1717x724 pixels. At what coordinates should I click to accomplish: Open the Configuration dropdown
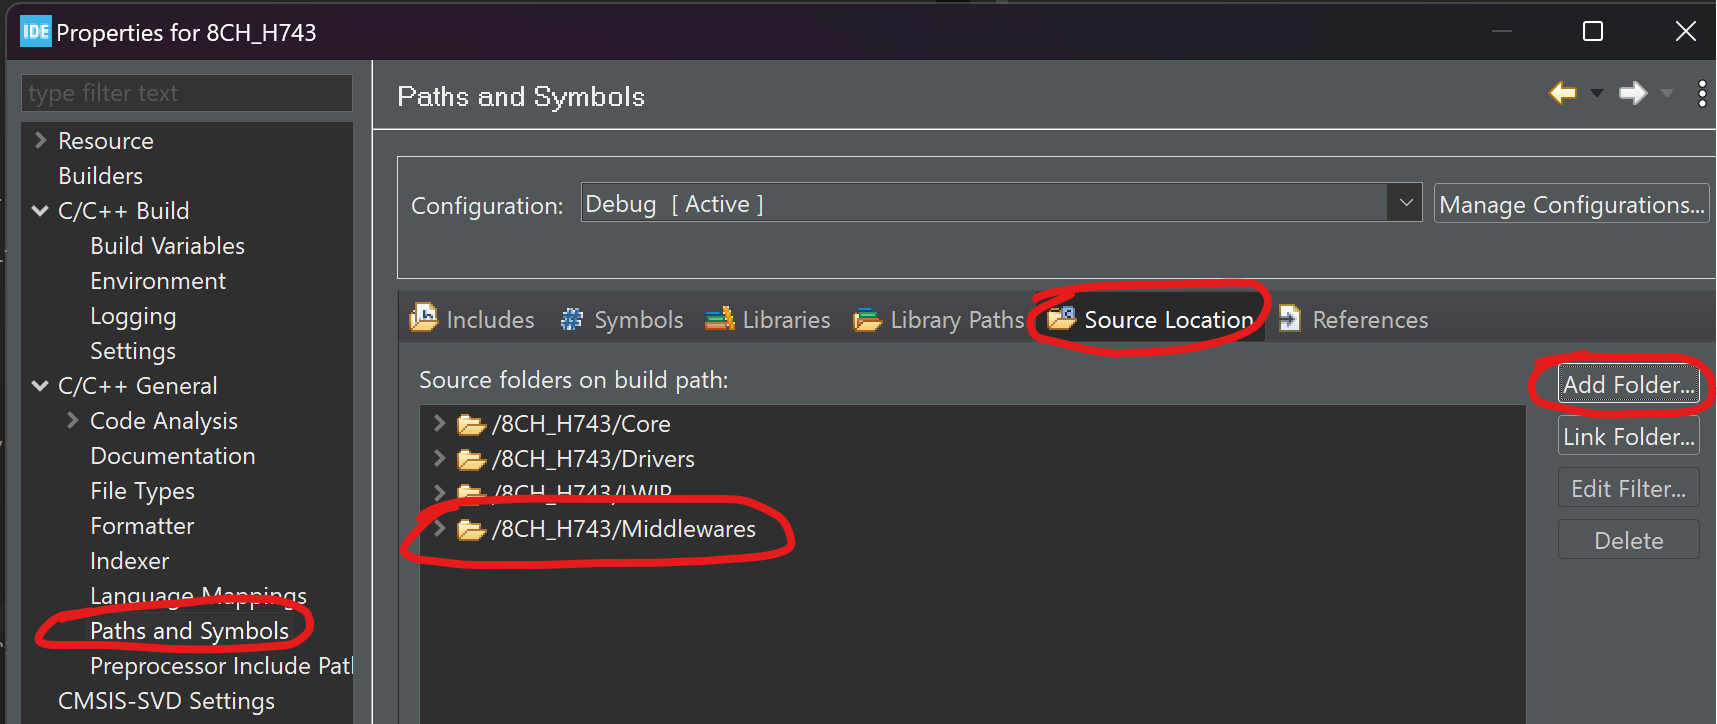coord(1405,203)
